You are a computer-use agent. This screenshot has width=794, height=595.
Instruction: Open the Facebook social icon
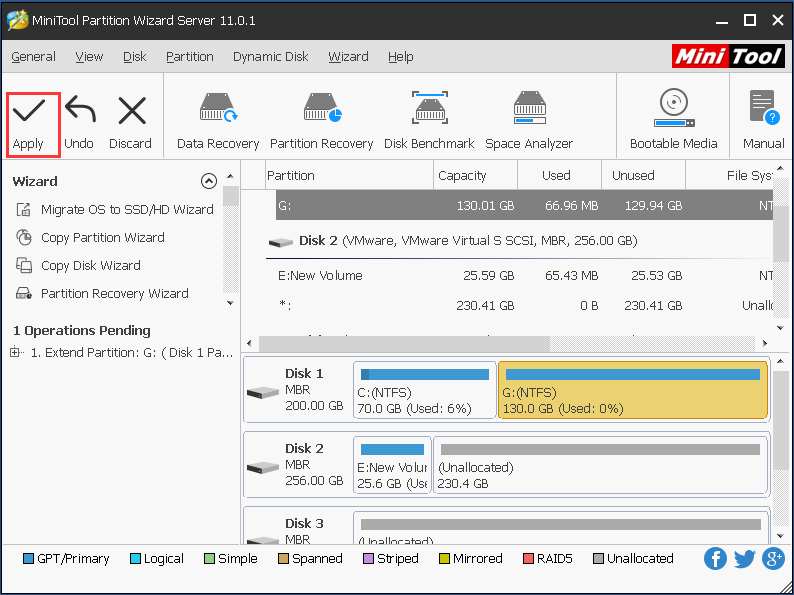pos(715,559)
